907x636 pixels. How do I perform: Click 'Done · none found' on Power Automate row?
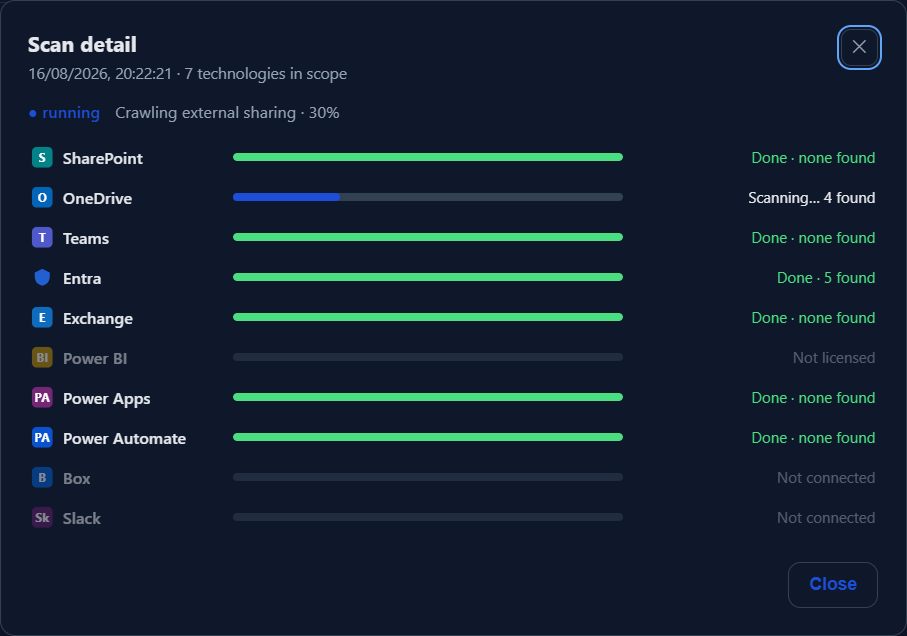(x=813, y=438)
